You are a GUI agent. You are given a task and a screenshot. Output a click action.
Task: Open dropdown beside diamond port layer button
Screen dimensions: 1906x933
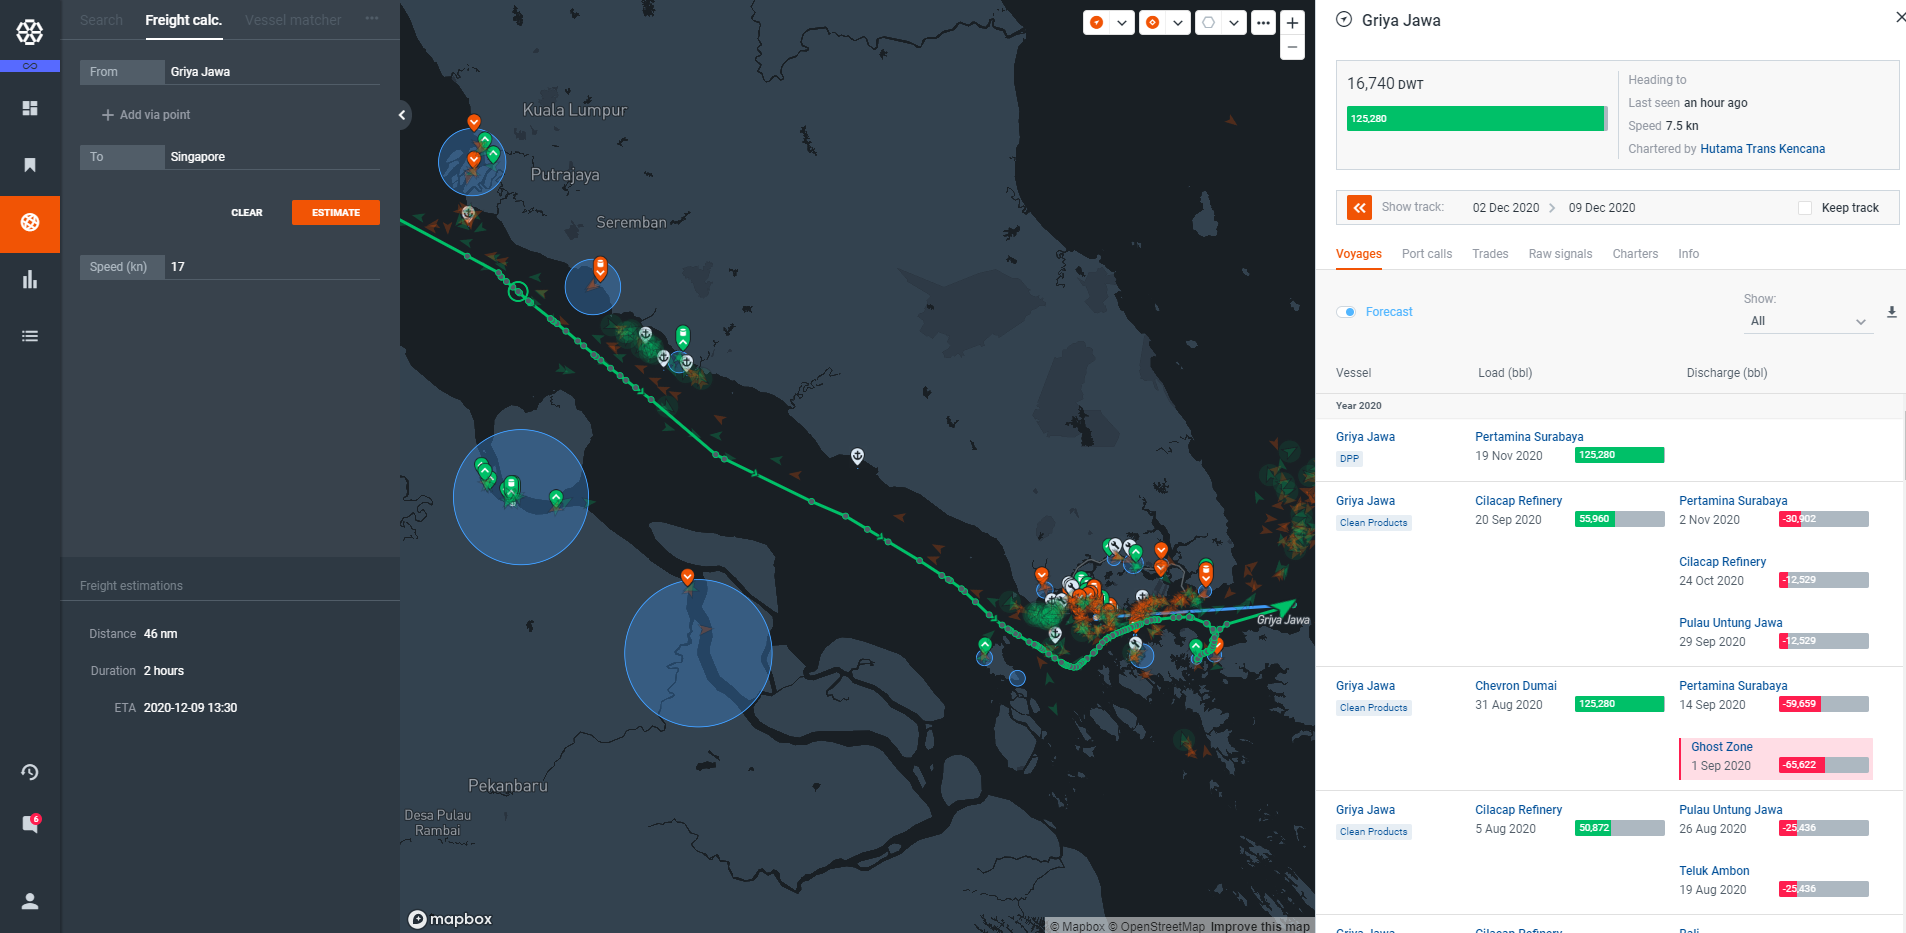pyautogui.click(x=1178, y=22)
